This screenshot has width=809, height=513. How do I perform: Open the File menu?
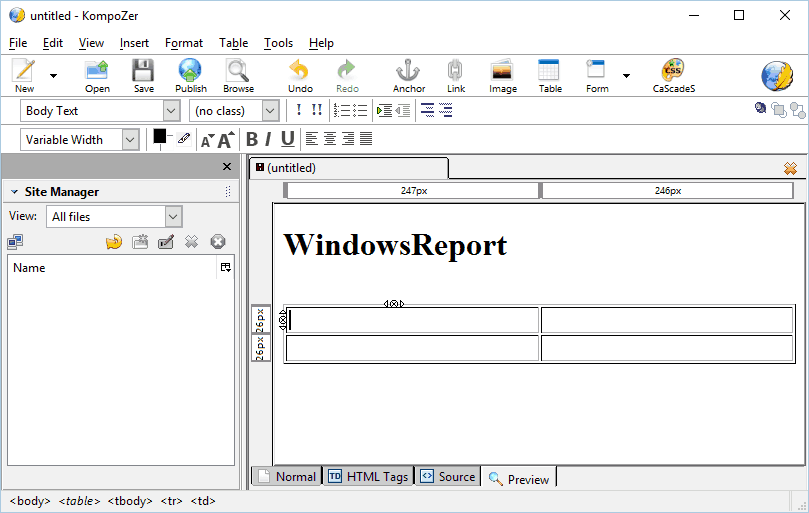pyautogui.click(x=18, y=43)
